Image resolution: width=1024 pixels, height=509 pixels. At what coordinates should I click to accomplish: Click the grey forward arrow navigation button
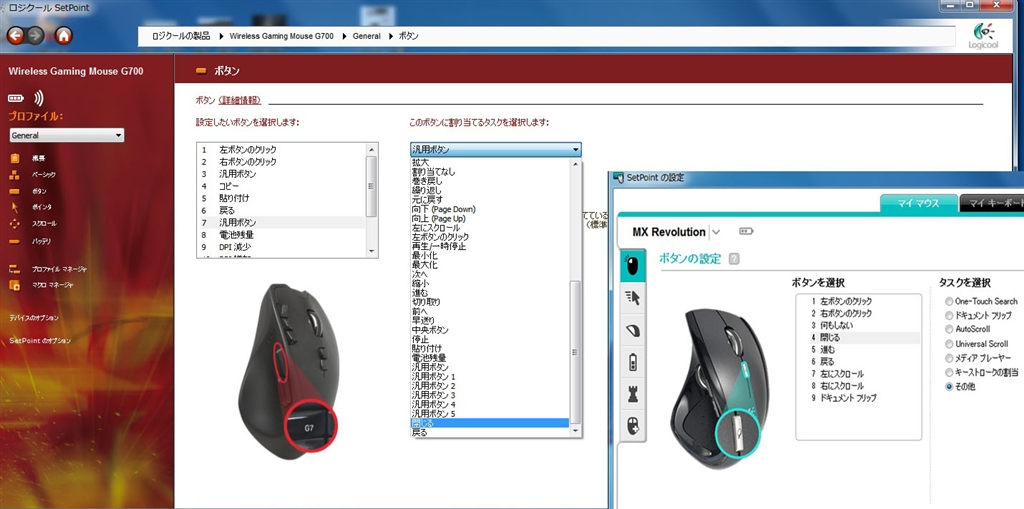click(36, 35)
